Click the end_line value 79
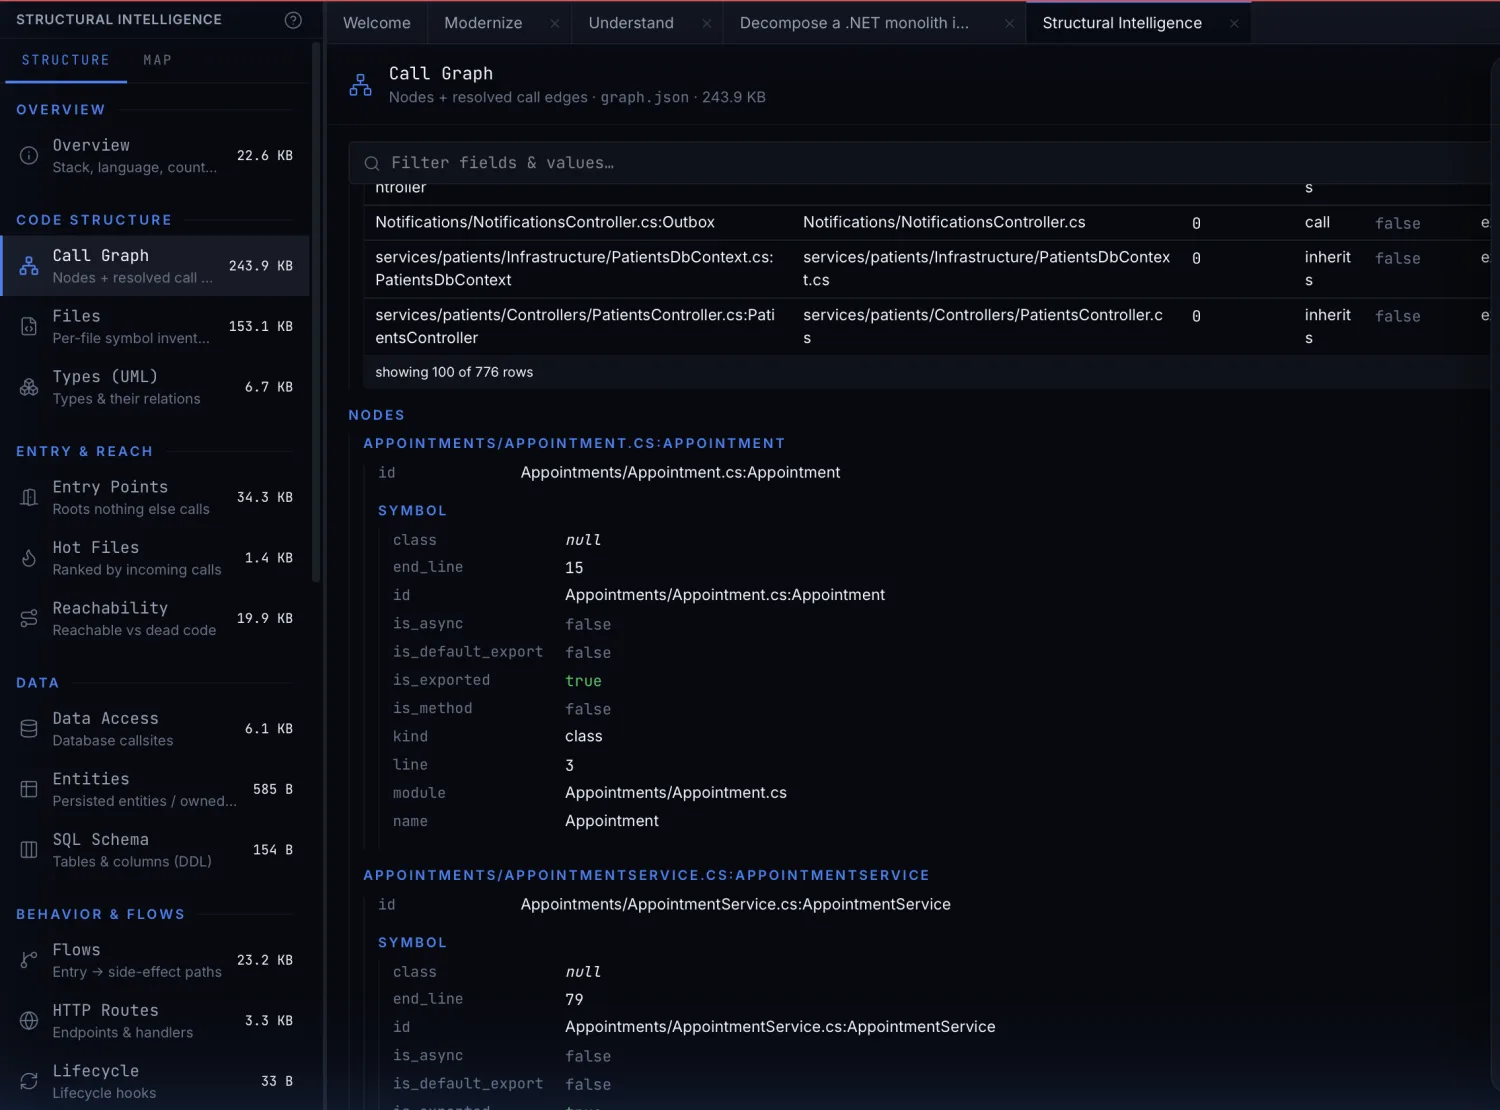Viewport: 1500px width, 1110px height. 574,1000
